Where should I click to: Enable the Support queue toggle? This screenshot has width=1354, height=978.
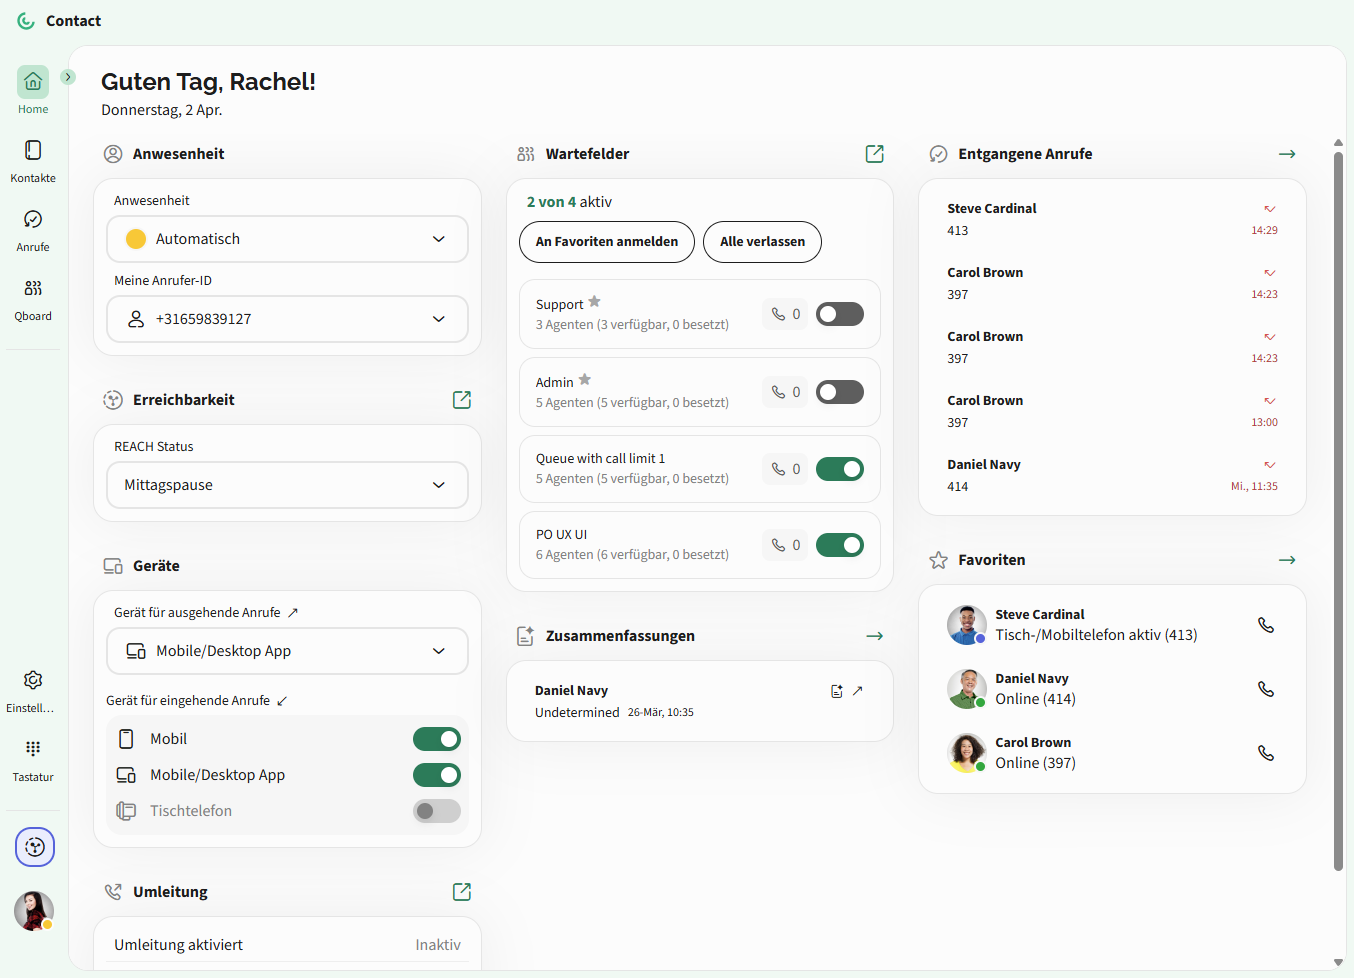(839, 314)
